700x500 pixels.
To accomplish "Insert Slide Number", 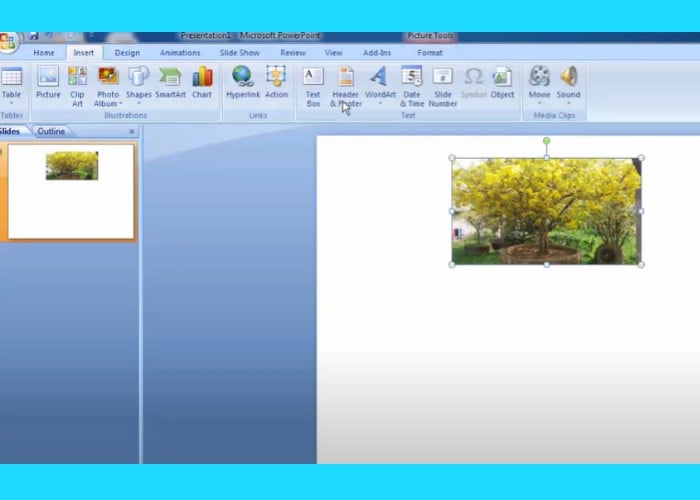I will [x=442, y=87].
